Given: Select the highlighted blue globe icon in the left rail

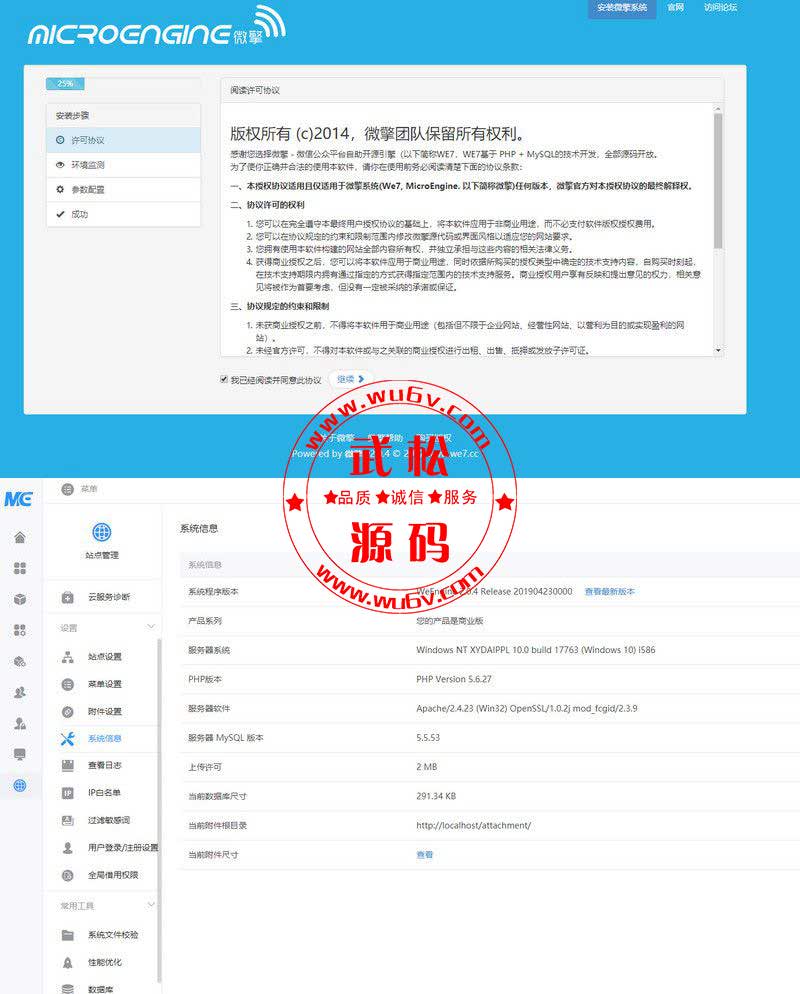Looking at the screenshot, I should 20,785.
